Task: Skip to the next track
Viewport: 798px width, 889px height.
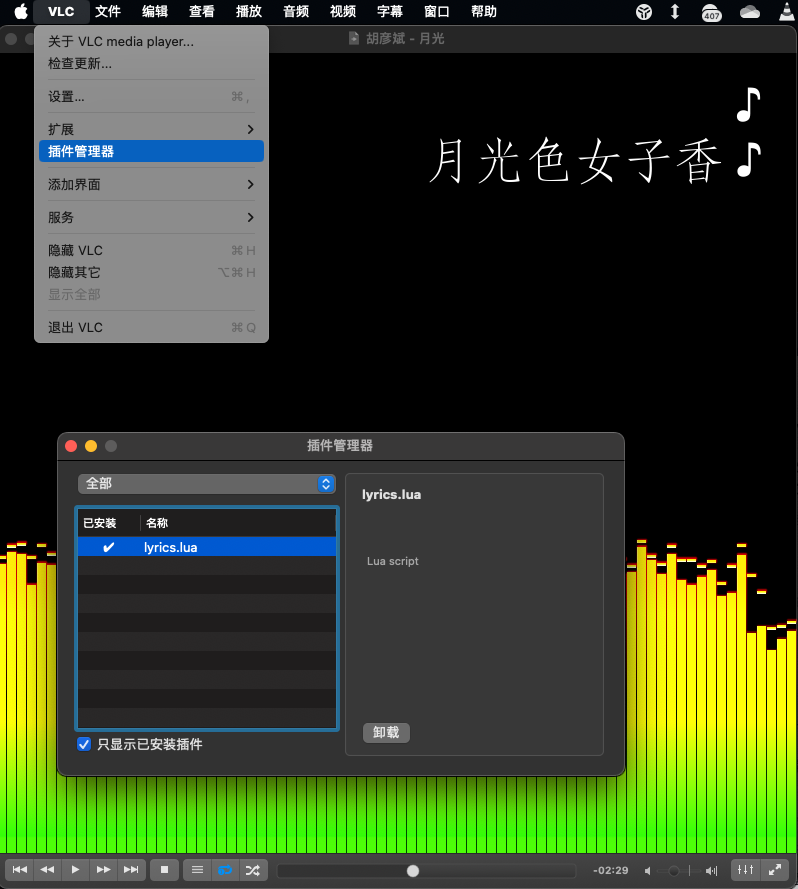Action: tap(131, 869)
